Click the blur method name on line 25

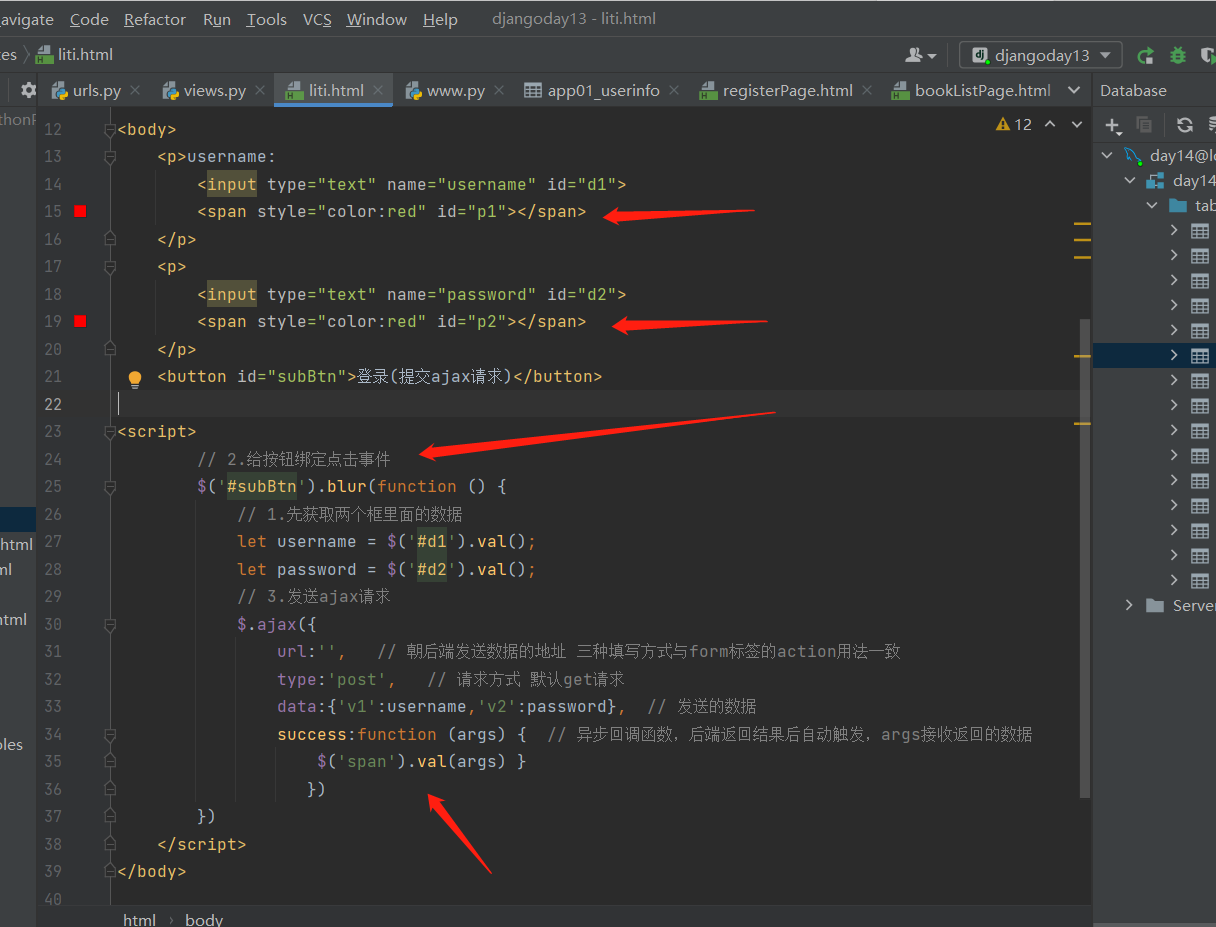pos(347,487)
